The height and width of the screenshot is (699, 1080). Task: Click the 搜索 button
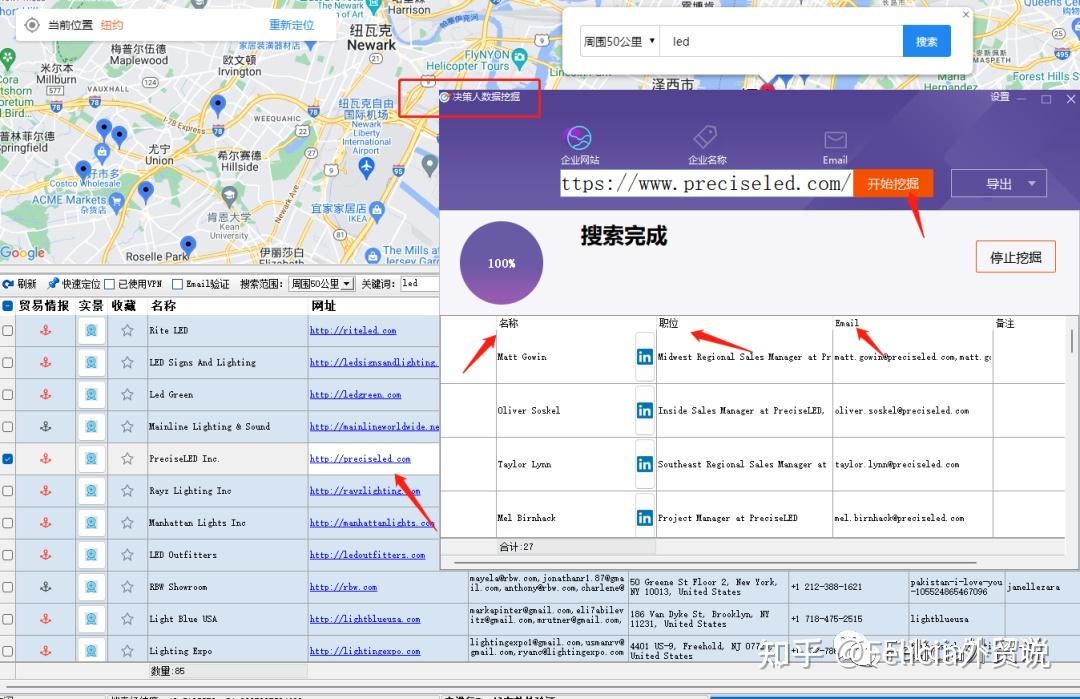point(926,41)
